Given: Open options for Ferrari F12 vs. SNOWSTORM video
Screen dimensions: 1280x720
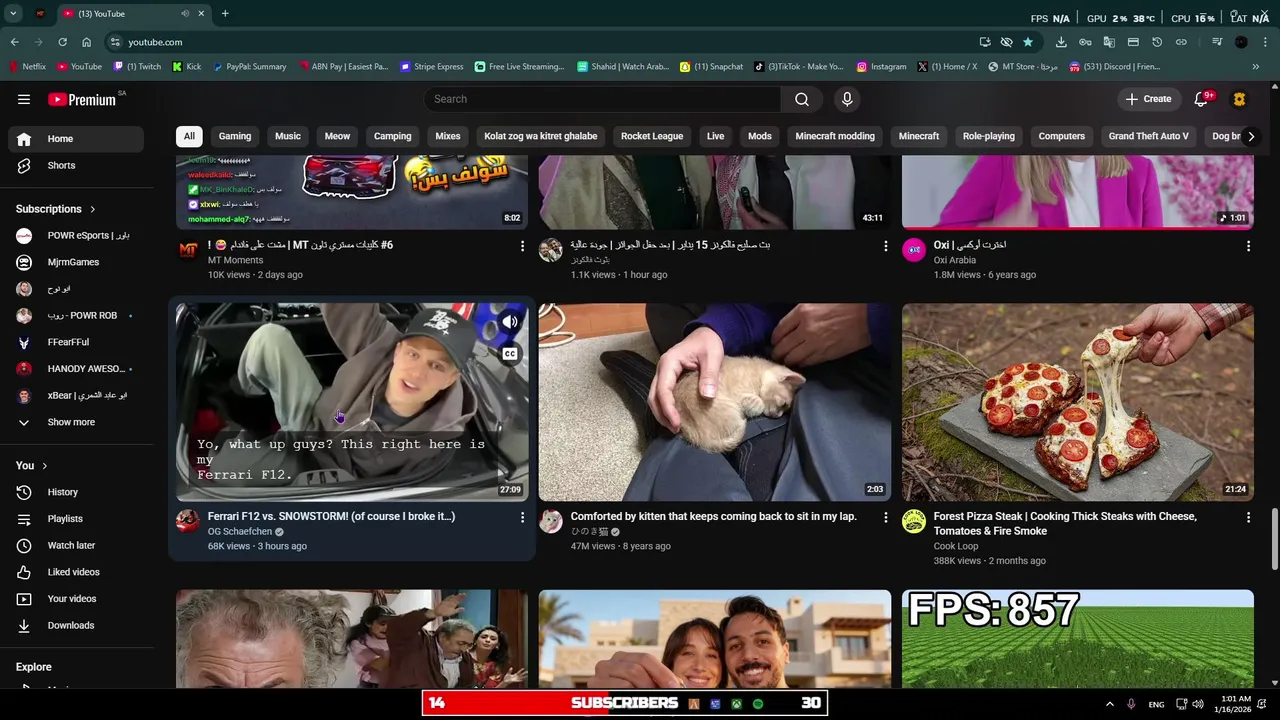Looking at the screenshot, I should pyautogui.click(x=522, y=517).
